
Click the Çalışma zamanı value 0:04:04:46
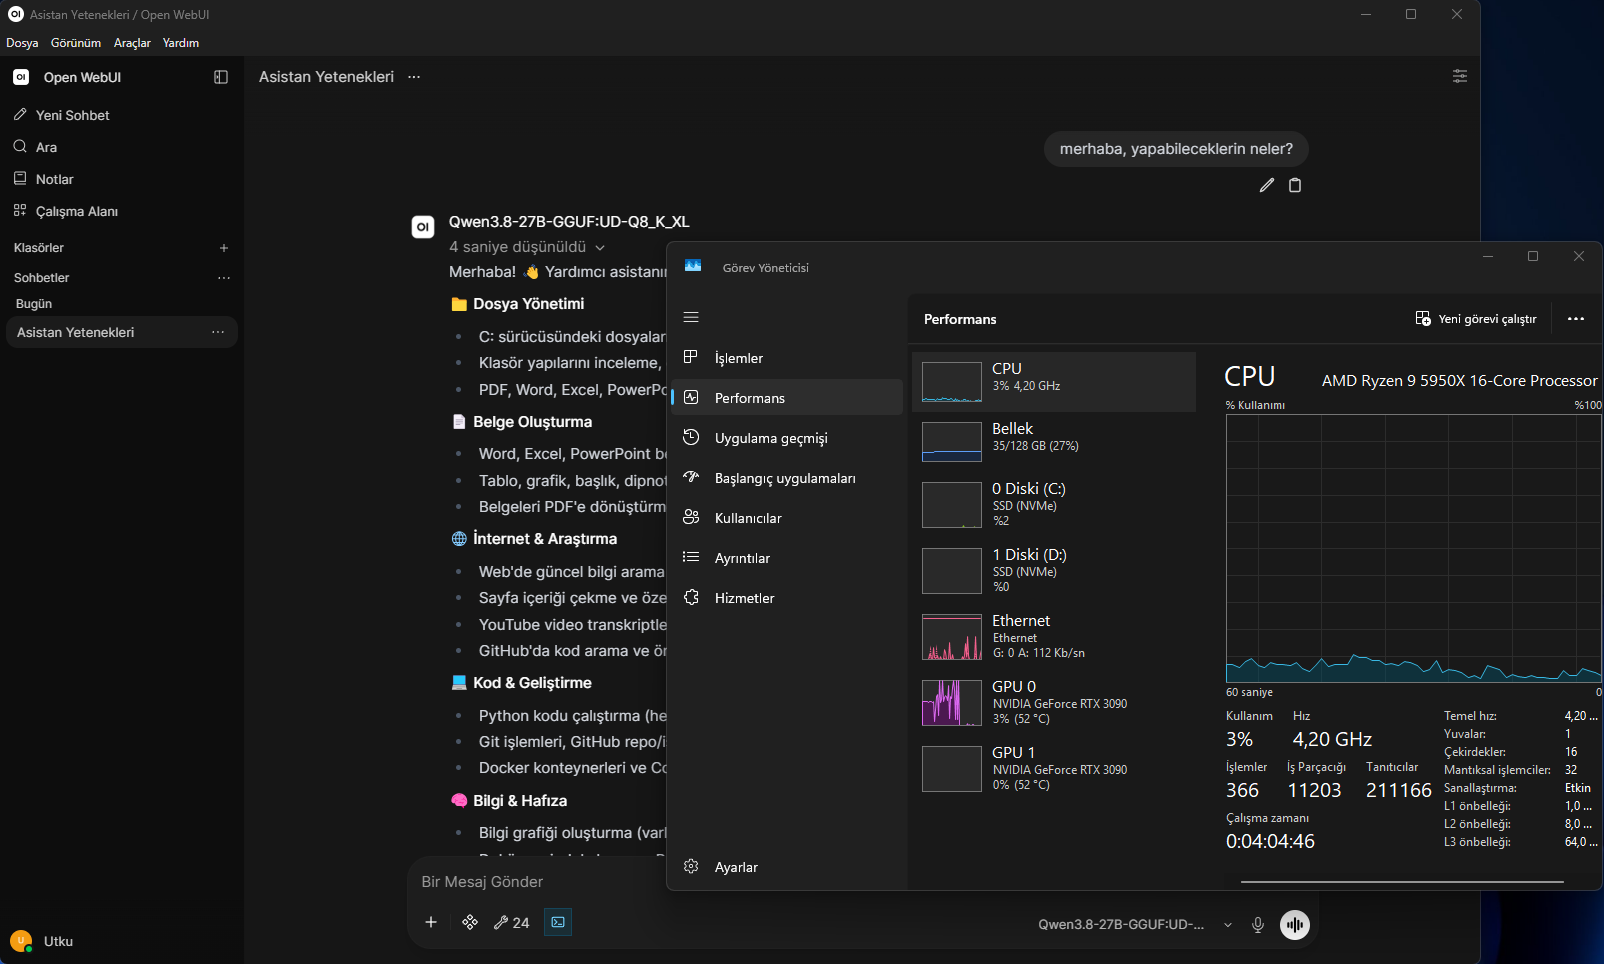[1270, 842]
